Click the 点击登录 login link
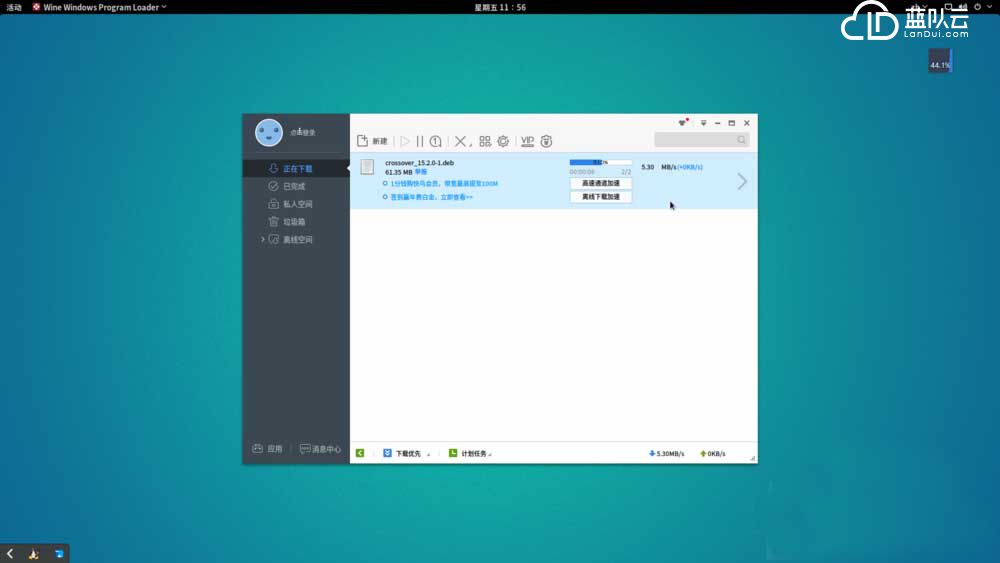The image size is (1000, 563). tap(303, 133)
